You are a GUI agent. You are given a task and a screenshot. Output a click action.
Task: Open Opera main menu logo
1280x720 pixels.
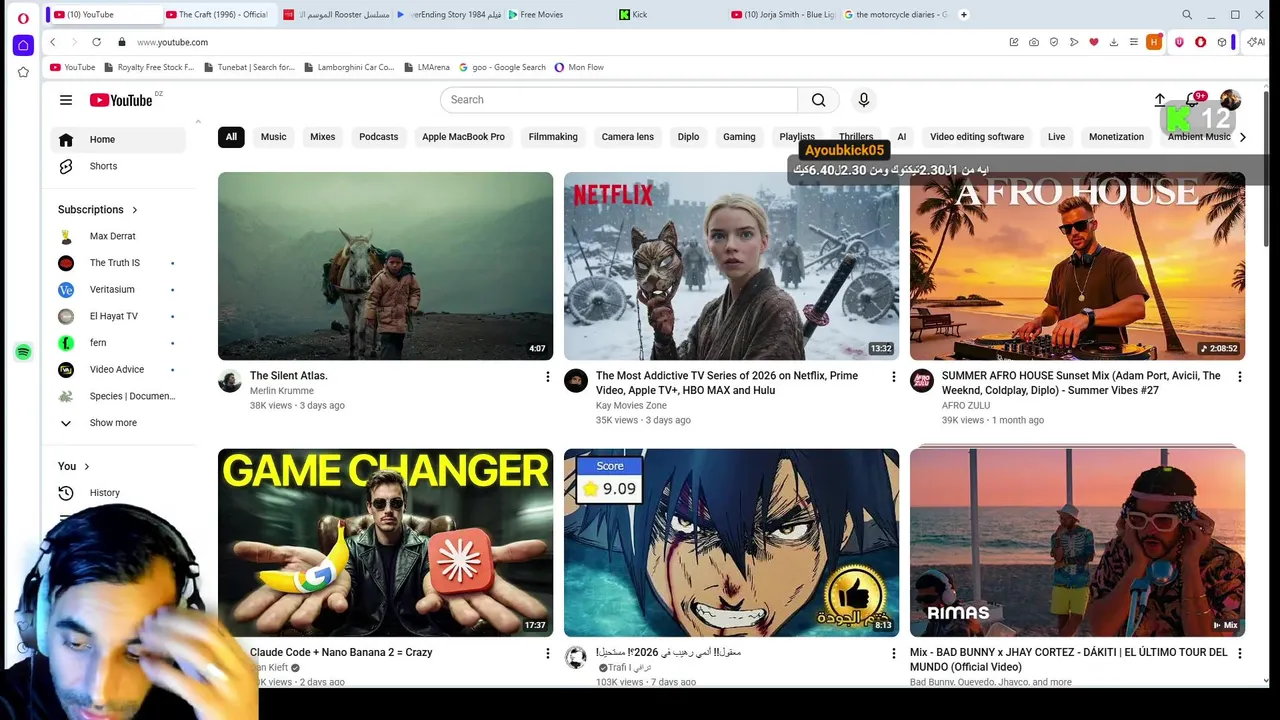click(x=23, y=18)
